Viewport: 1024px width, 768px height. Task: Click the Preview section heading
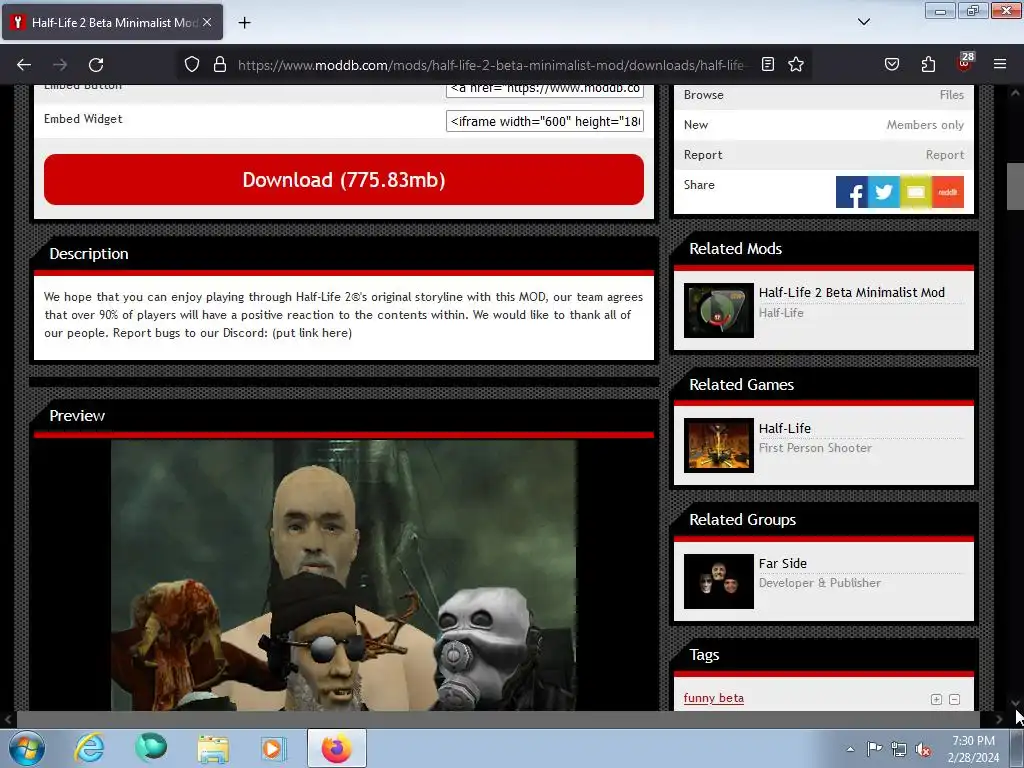pyautogui.click(x=77, y=416)
